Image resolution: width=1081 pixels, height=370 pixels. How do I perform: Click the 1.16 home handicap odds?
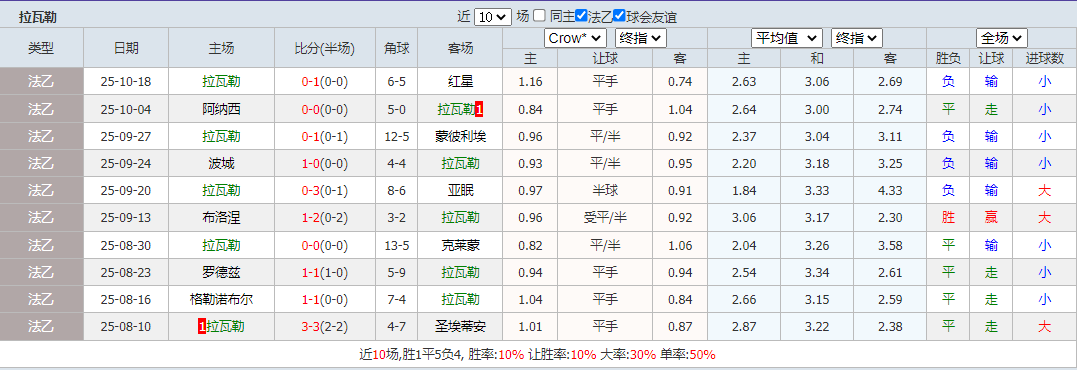coord(530,81)
